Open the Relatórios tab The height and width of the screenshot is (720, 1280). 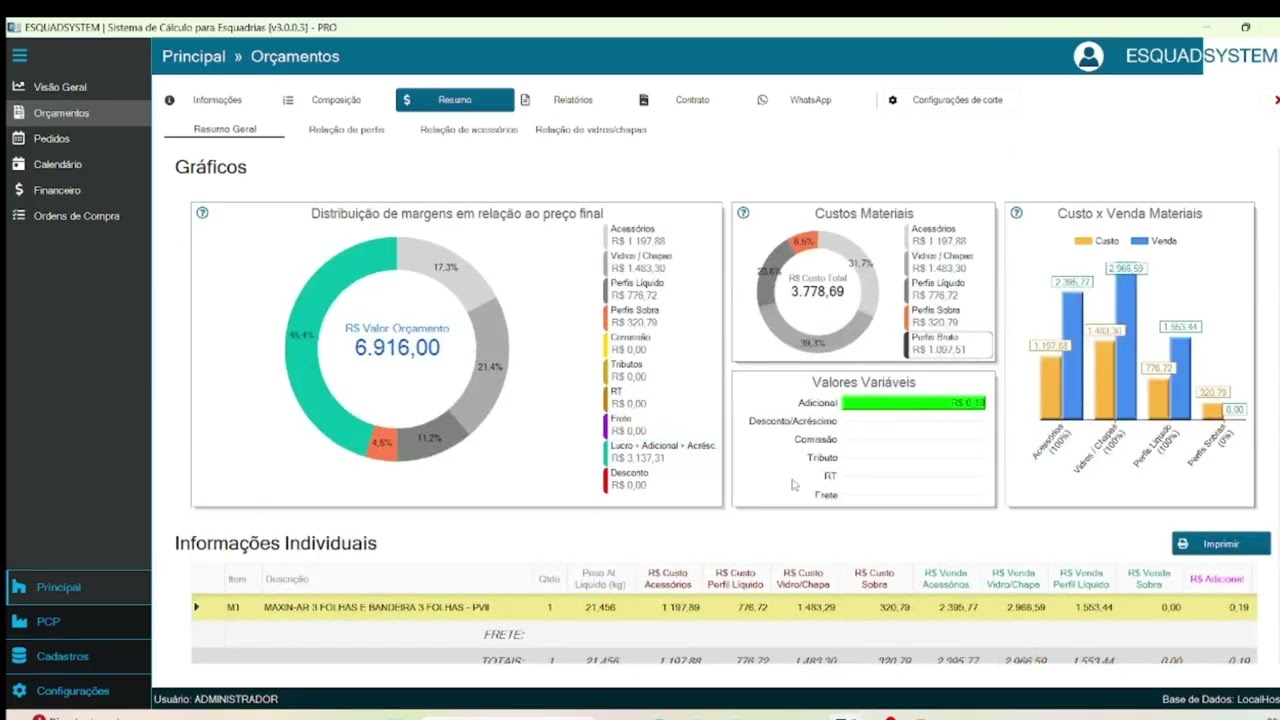(x=573, y=100)
